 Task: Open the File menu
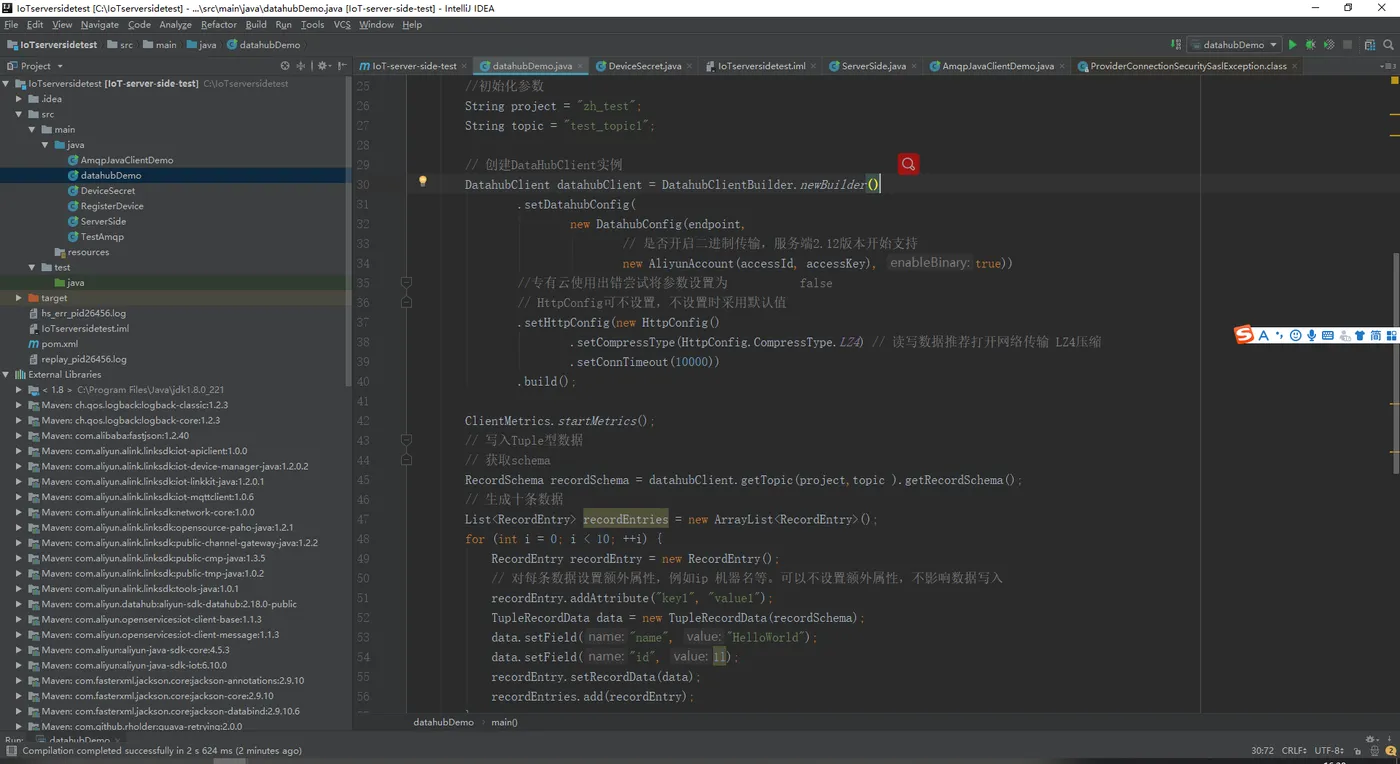[x=11, y=25]
